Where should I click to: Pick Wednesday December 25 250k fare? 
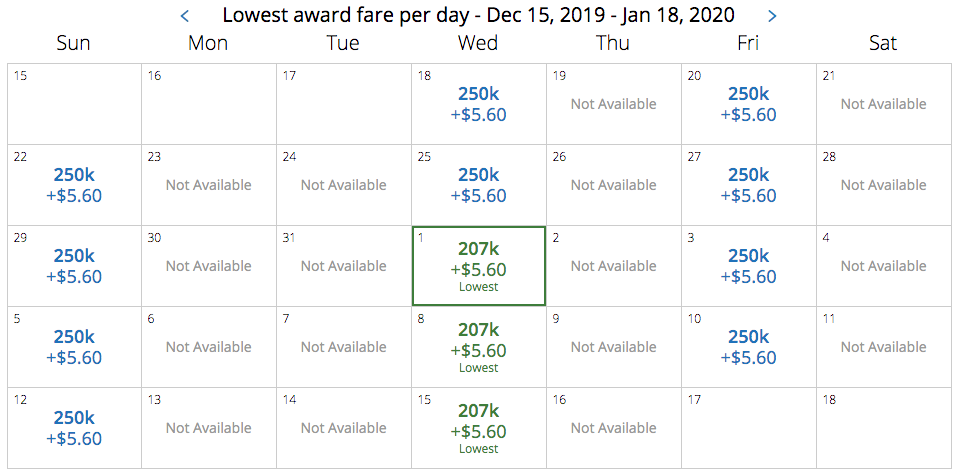tap(478, 185)
